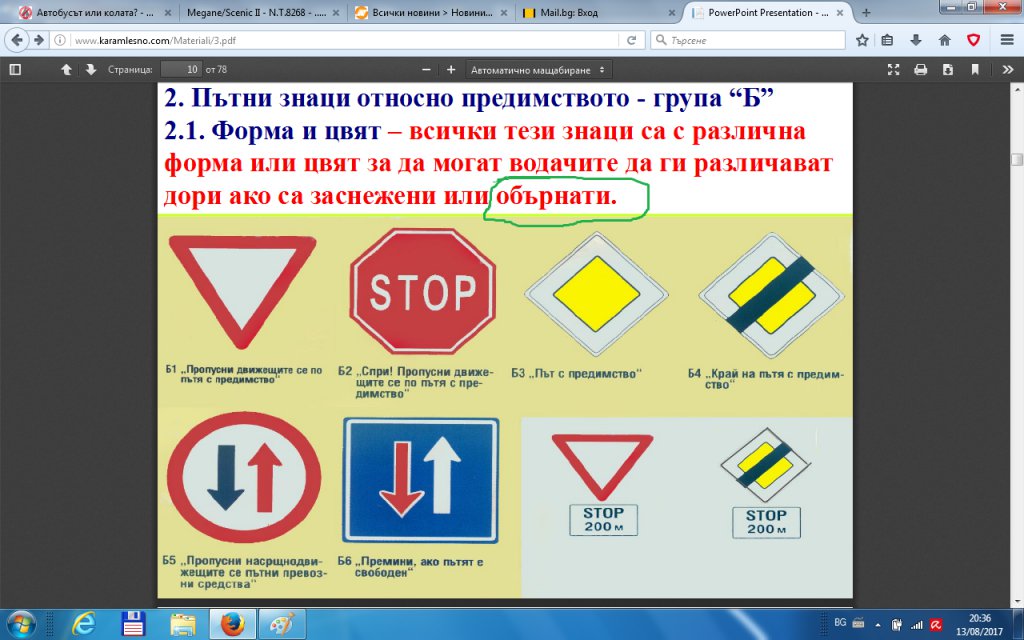Click the Б4 end of priority sign
This screenshot has width=1024, height=640.
point(771,295)
